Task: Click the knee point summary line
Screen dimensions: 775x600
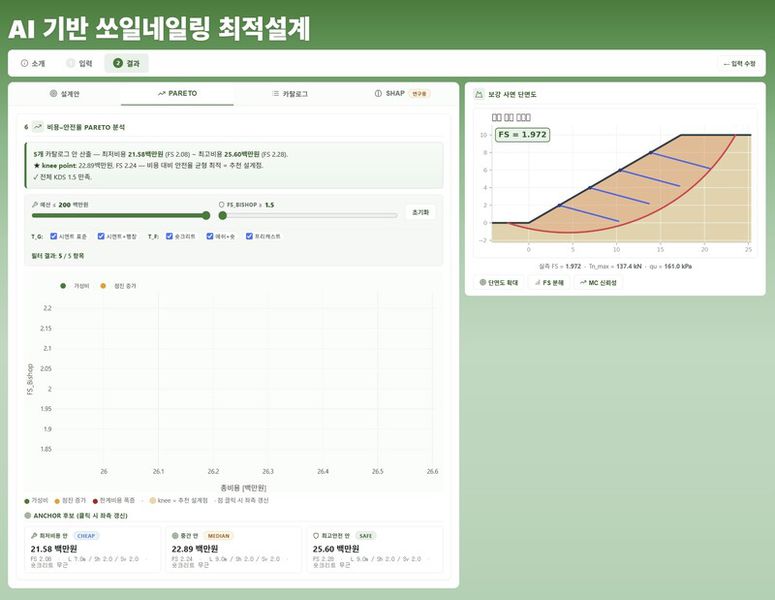Action: coord(148,166)
